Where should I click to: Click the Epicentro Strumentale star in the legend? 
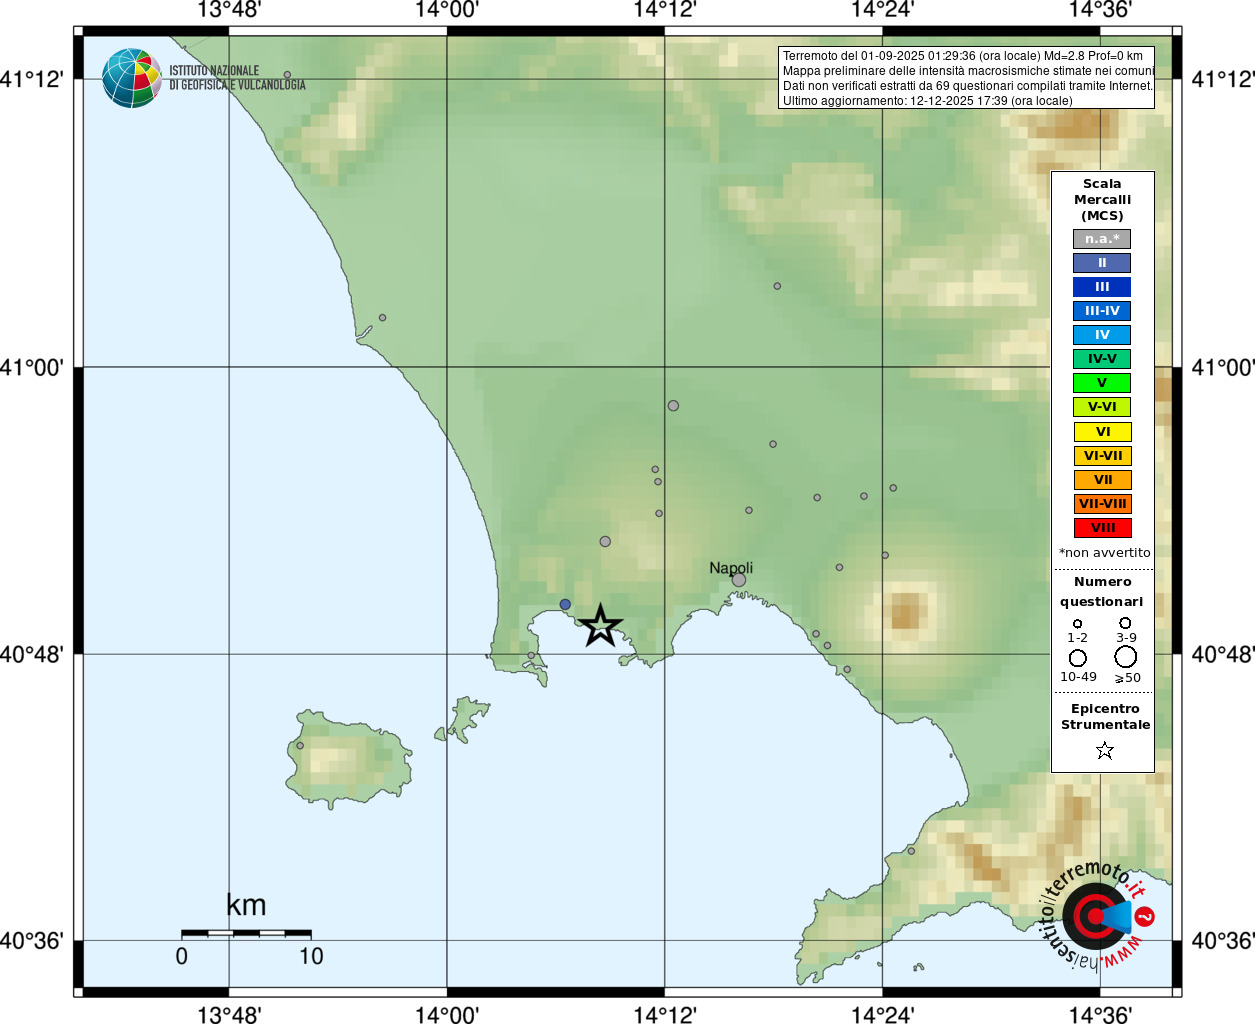pos(1104,750)
